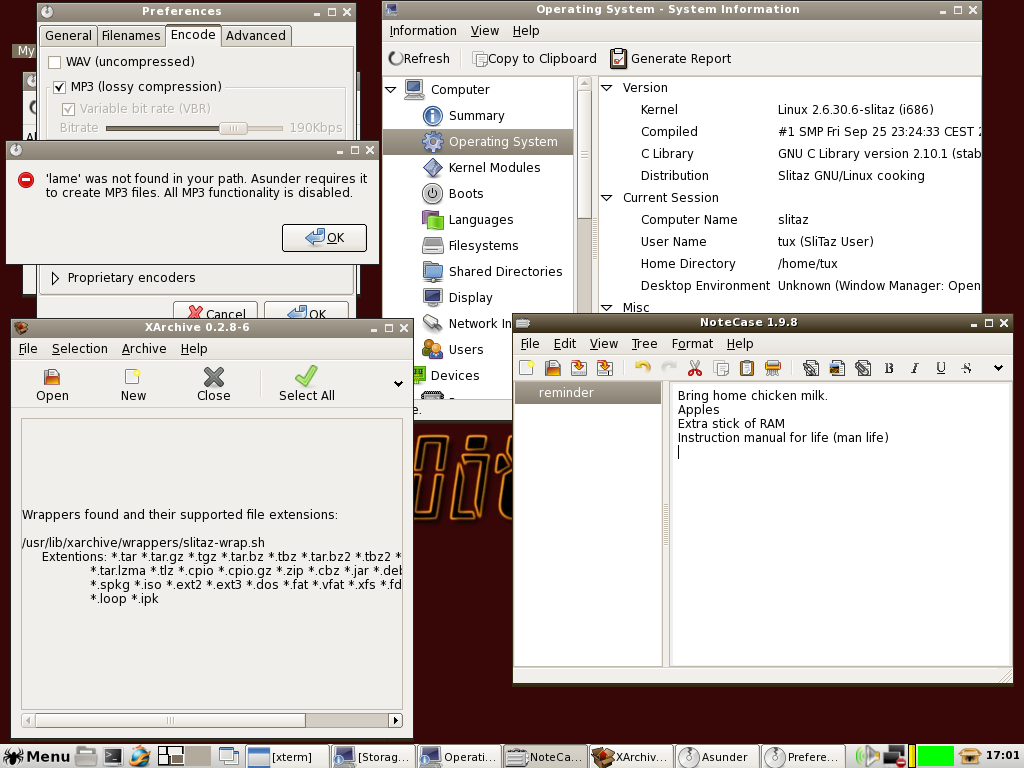Screen dimensions: 1024x768
Task: Collapse the Computer tree in System Information
Action: point(391,89)
